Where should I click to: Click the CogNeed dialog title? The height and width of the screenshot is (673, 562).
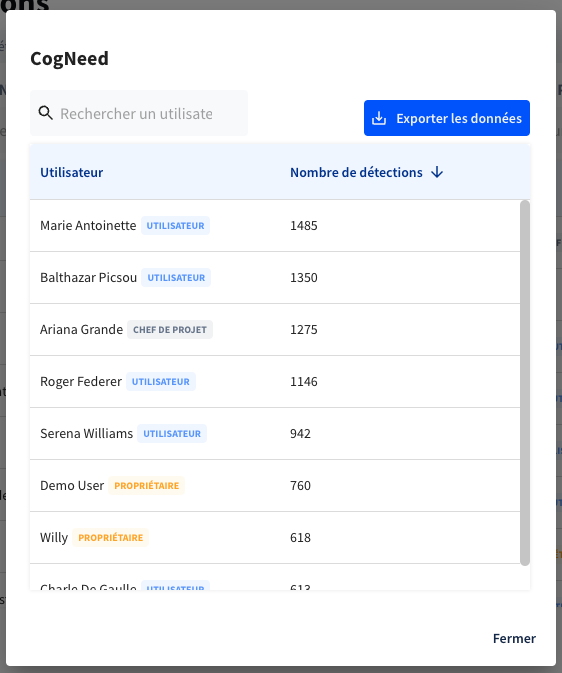tap(69, 58)
